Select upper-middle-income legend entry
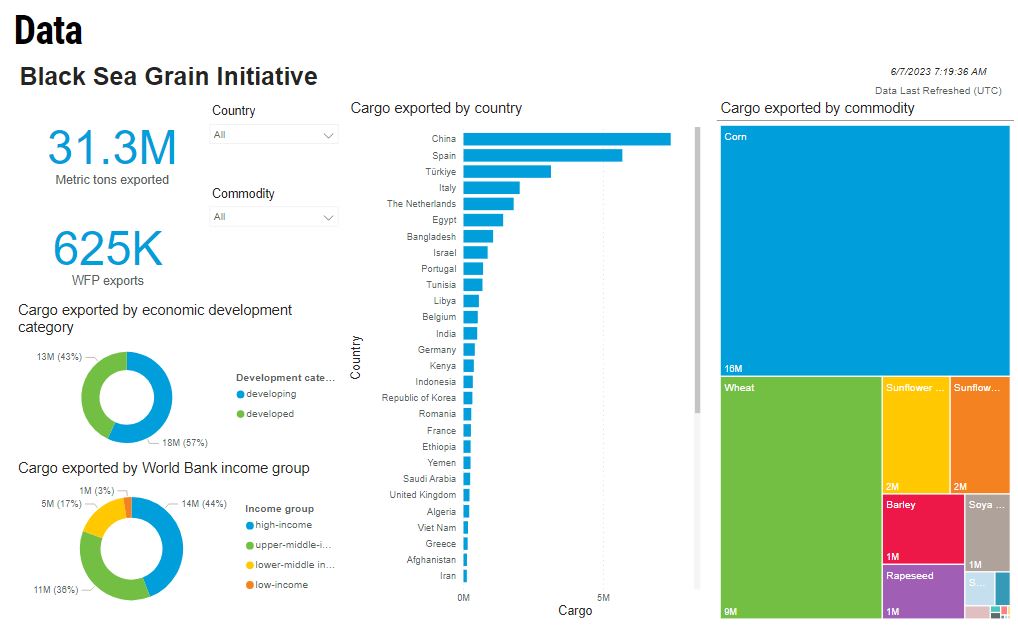Image resolution: width=1018 pixels, height=628 pixels. (x=288, y=545)
